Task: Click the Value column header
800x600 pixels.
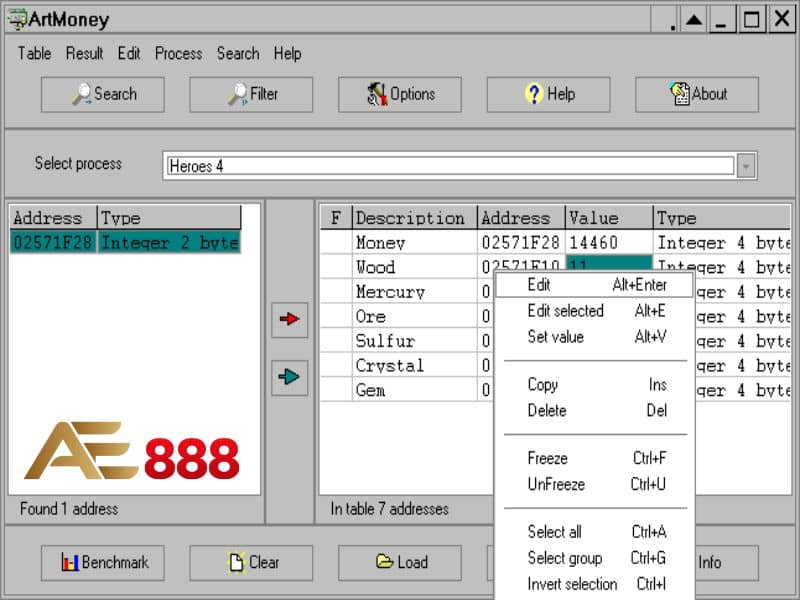Action: [x=609, y=218]
